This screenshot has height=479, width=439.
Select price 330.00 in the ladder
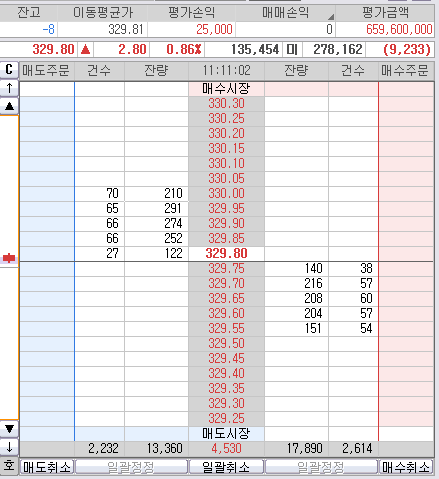click(226, 194)
